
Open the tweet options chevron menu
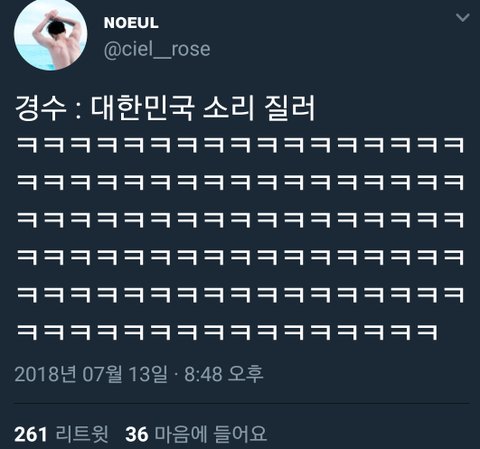click(x=463, y=17)
